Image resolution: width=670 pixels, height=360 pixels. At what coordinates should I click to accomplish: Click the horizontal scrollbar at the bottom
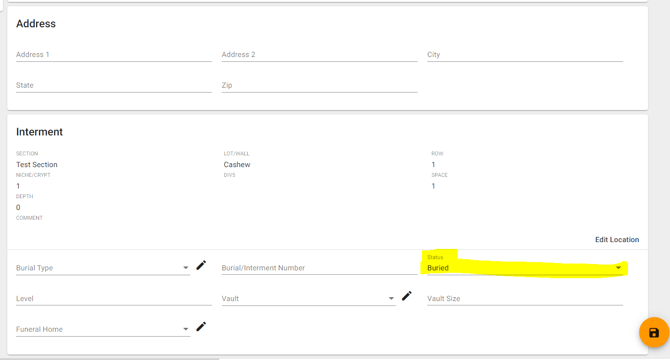(x=110, y=359)
